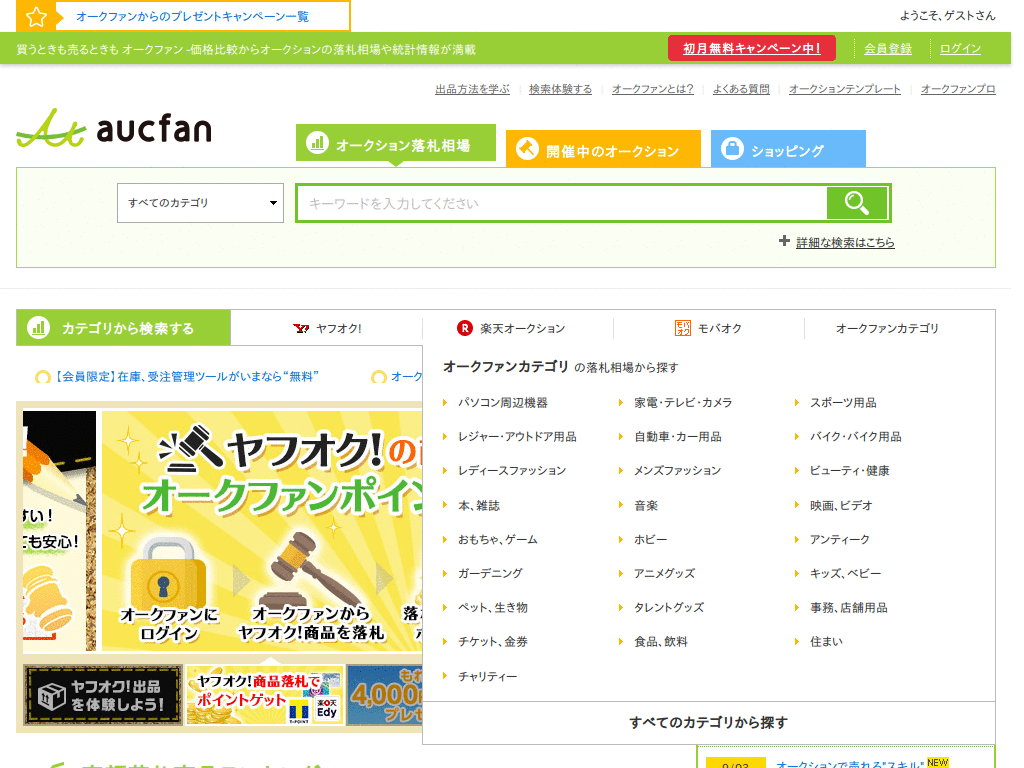Switch to the オークション落札相場 tab
This screenshot has height=768, width=1024.
coord(396,143)
